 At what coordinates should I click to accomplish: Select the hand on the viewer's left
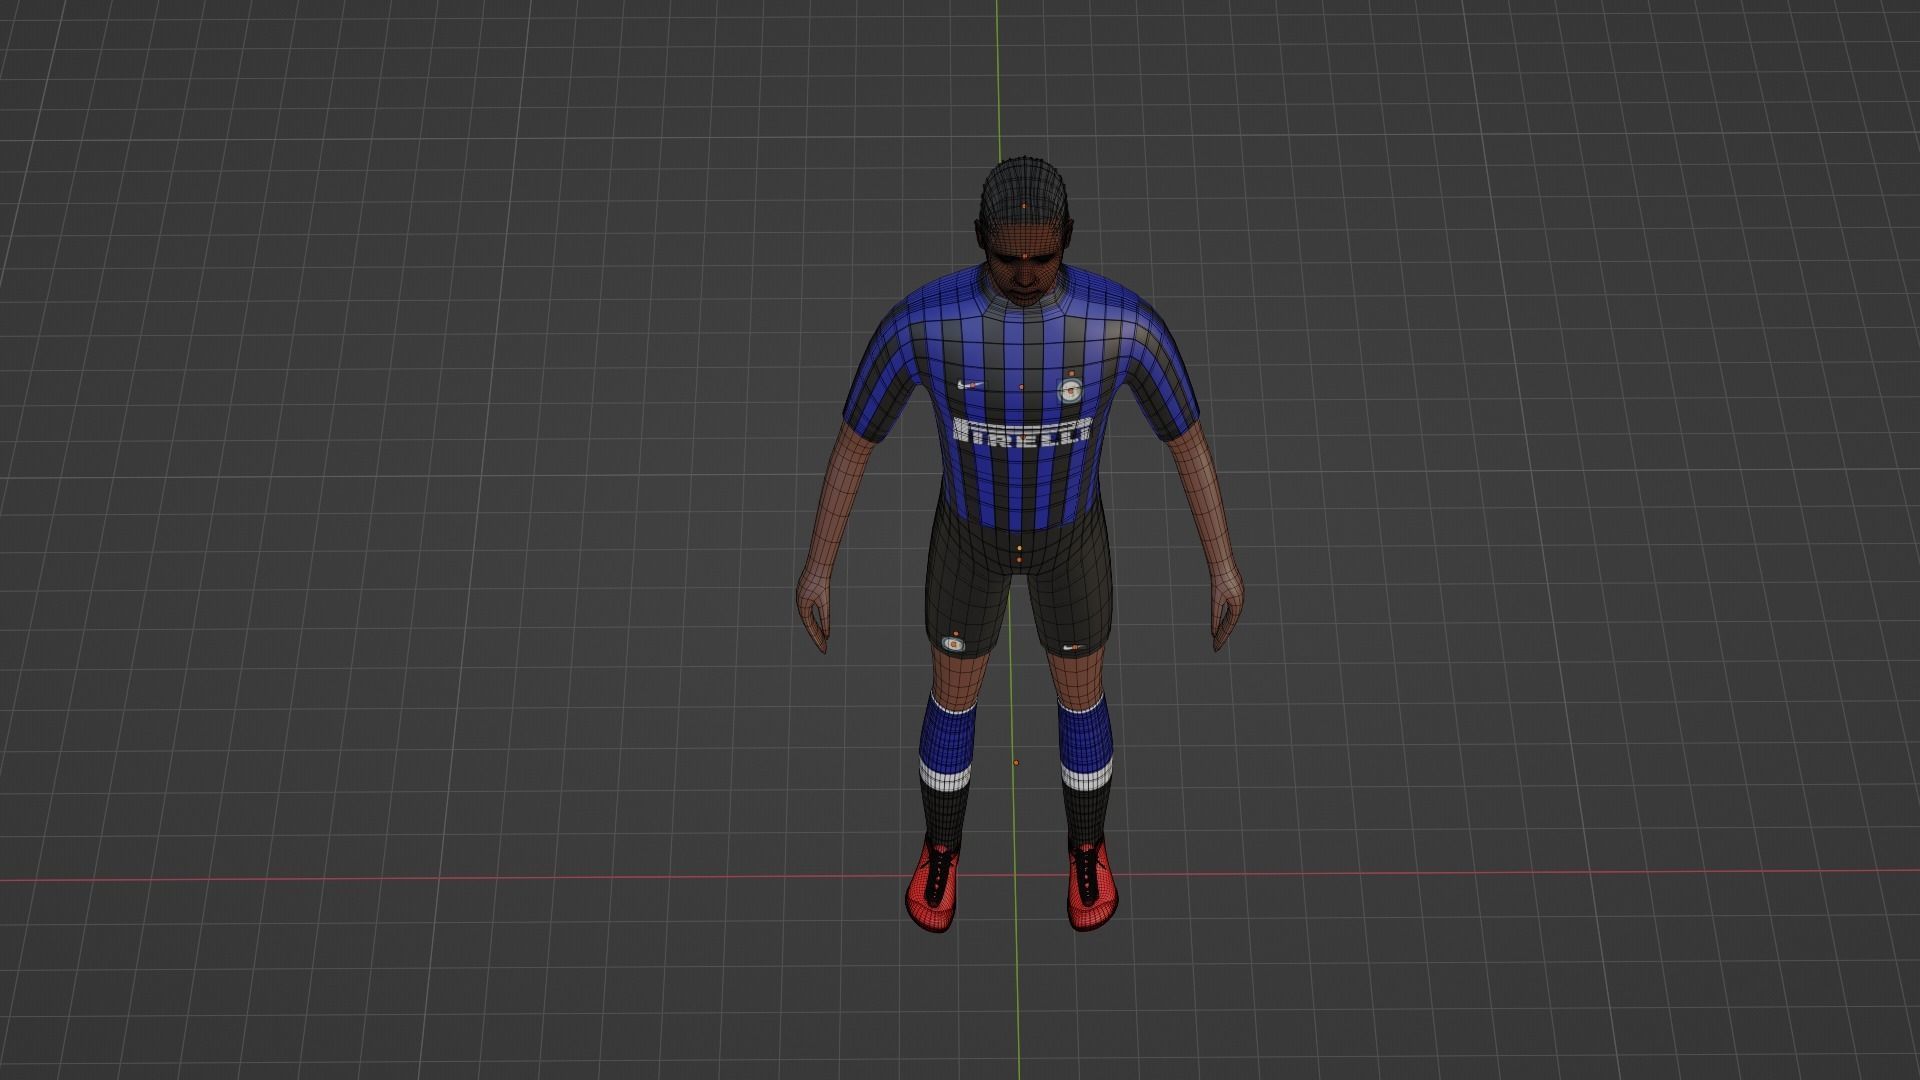[x=814, y=612]
